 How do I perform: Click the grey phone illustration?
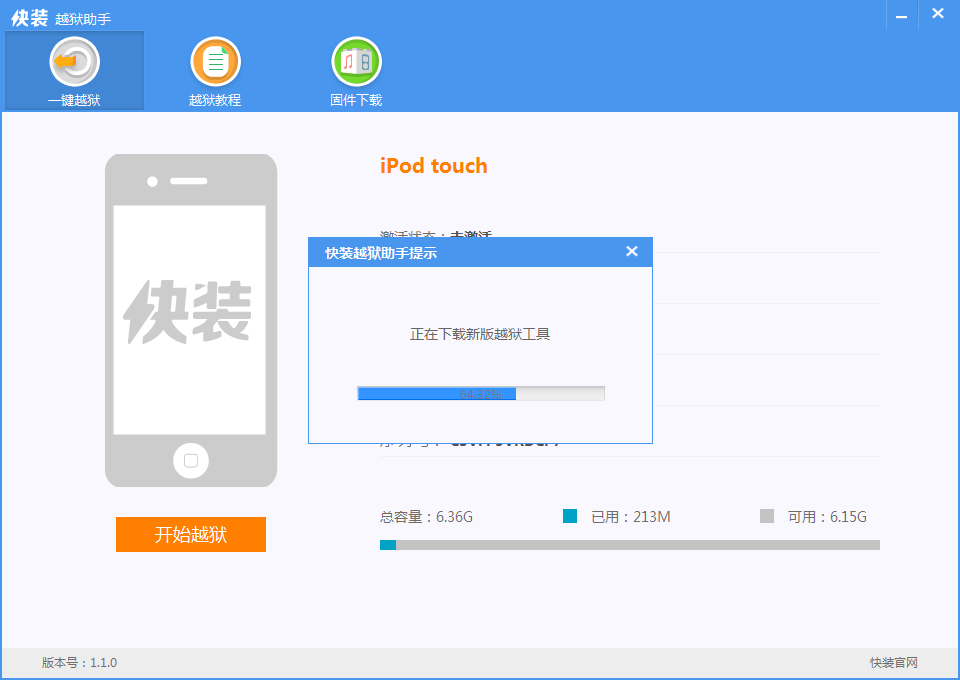(x=191, y=320)
